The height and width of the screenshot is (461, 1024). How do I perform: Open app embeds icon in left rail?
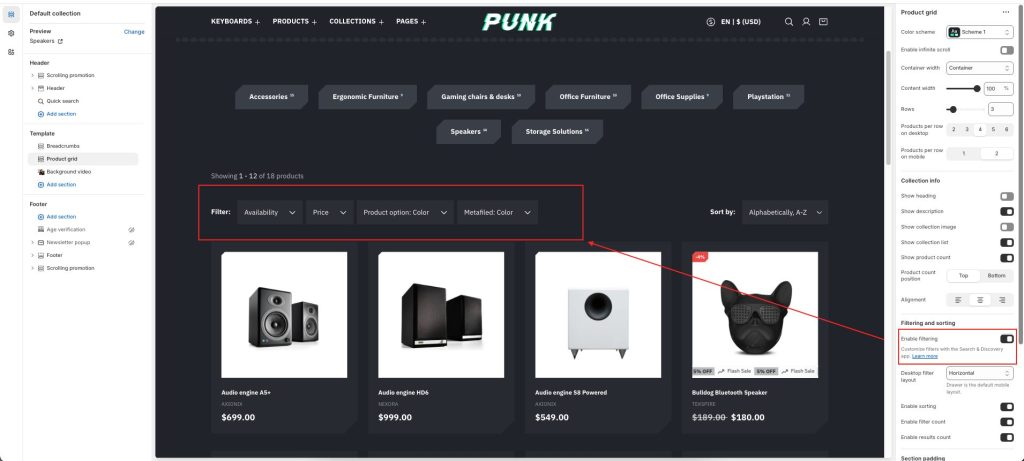click(11, 52)
